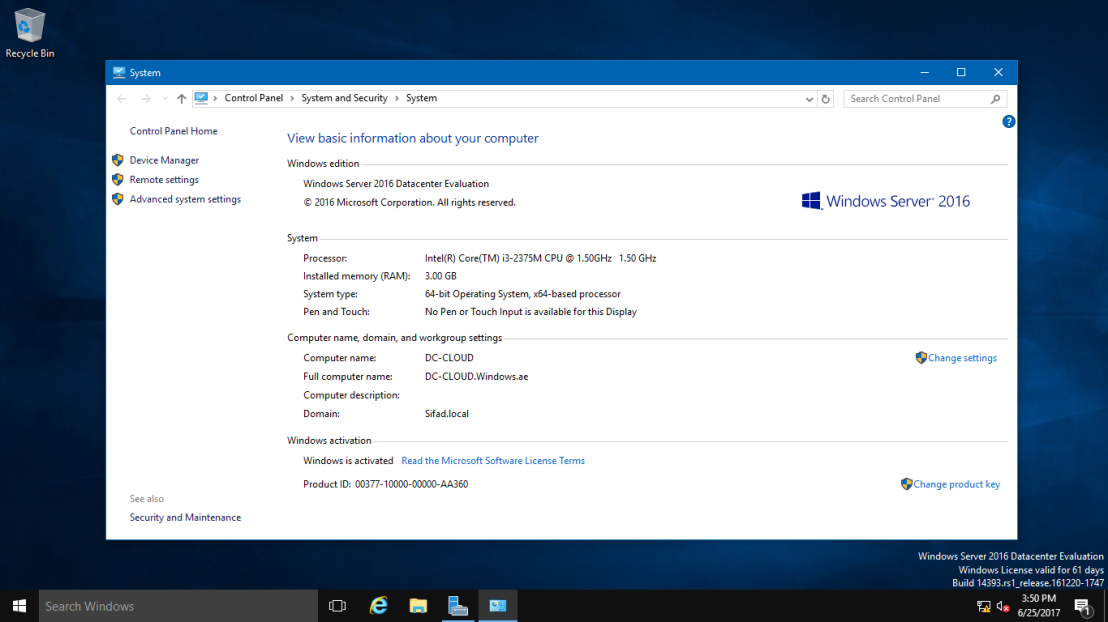Click the 3.00 GB installed memory value
The image size is (1108, 622).
click(440, 276)
